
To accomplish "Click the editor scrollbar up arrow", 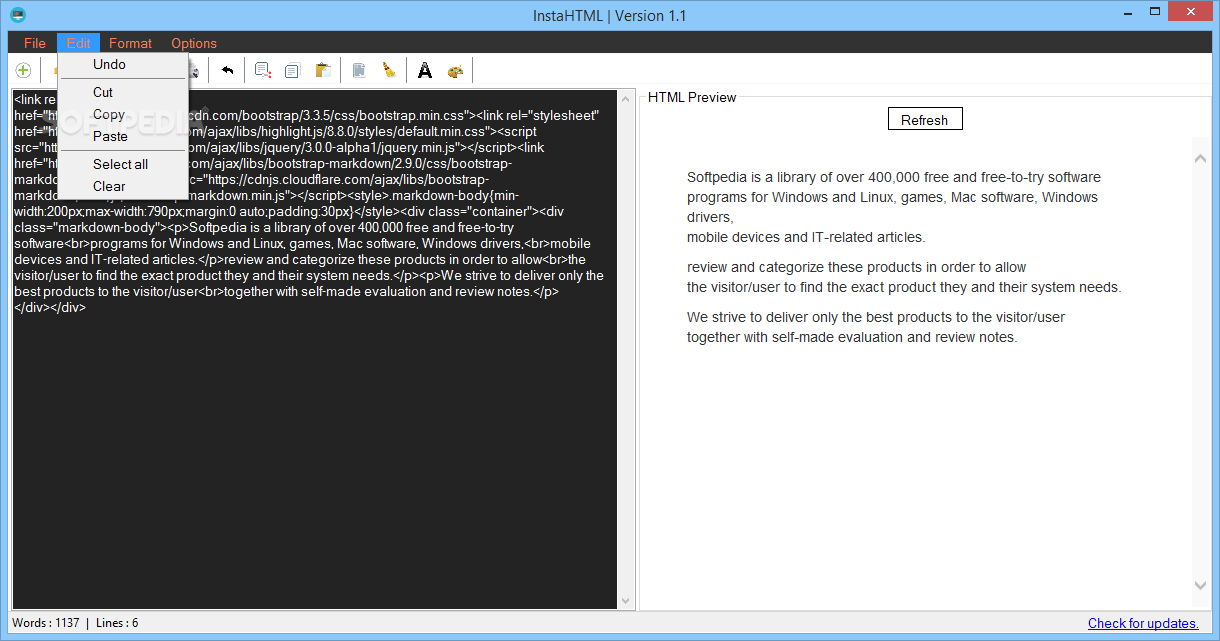I will point(626,98).
